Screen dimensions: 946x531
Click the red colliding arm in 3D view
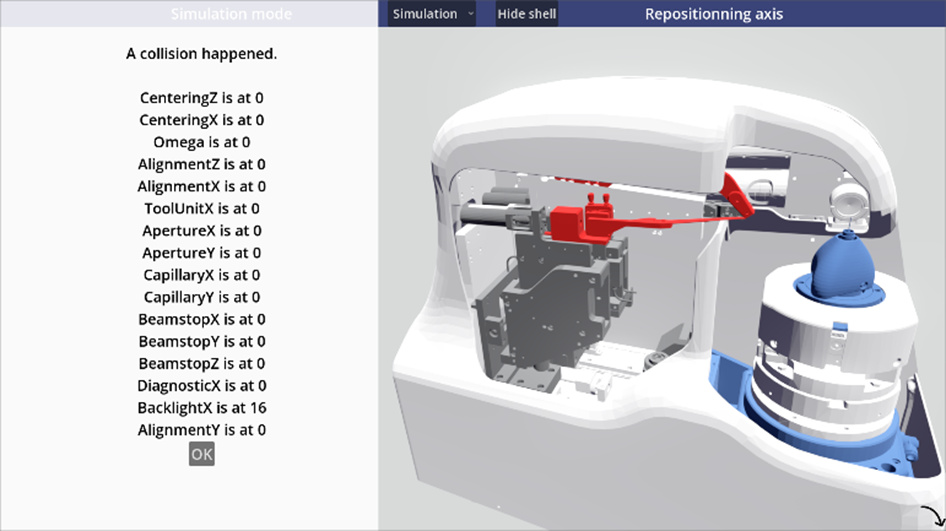(x=633, y=224)
